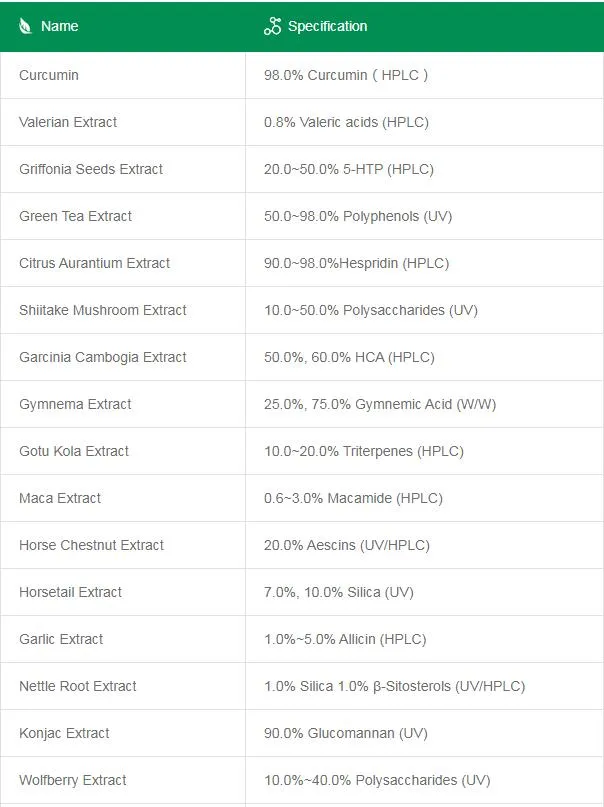604x807 pixels.
Task: Click Konjac Extract Glucomannan specification
Action: point(345,733)
